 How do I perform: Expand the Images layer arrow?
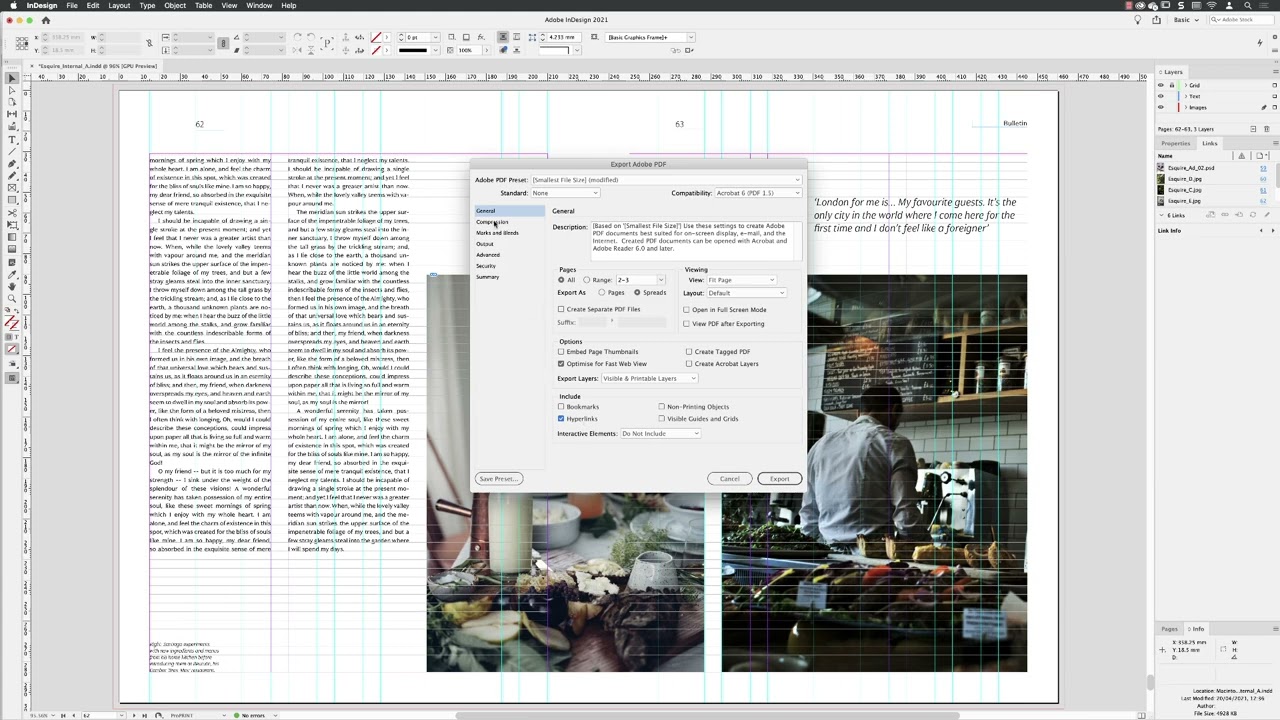tap(1186, 107)
